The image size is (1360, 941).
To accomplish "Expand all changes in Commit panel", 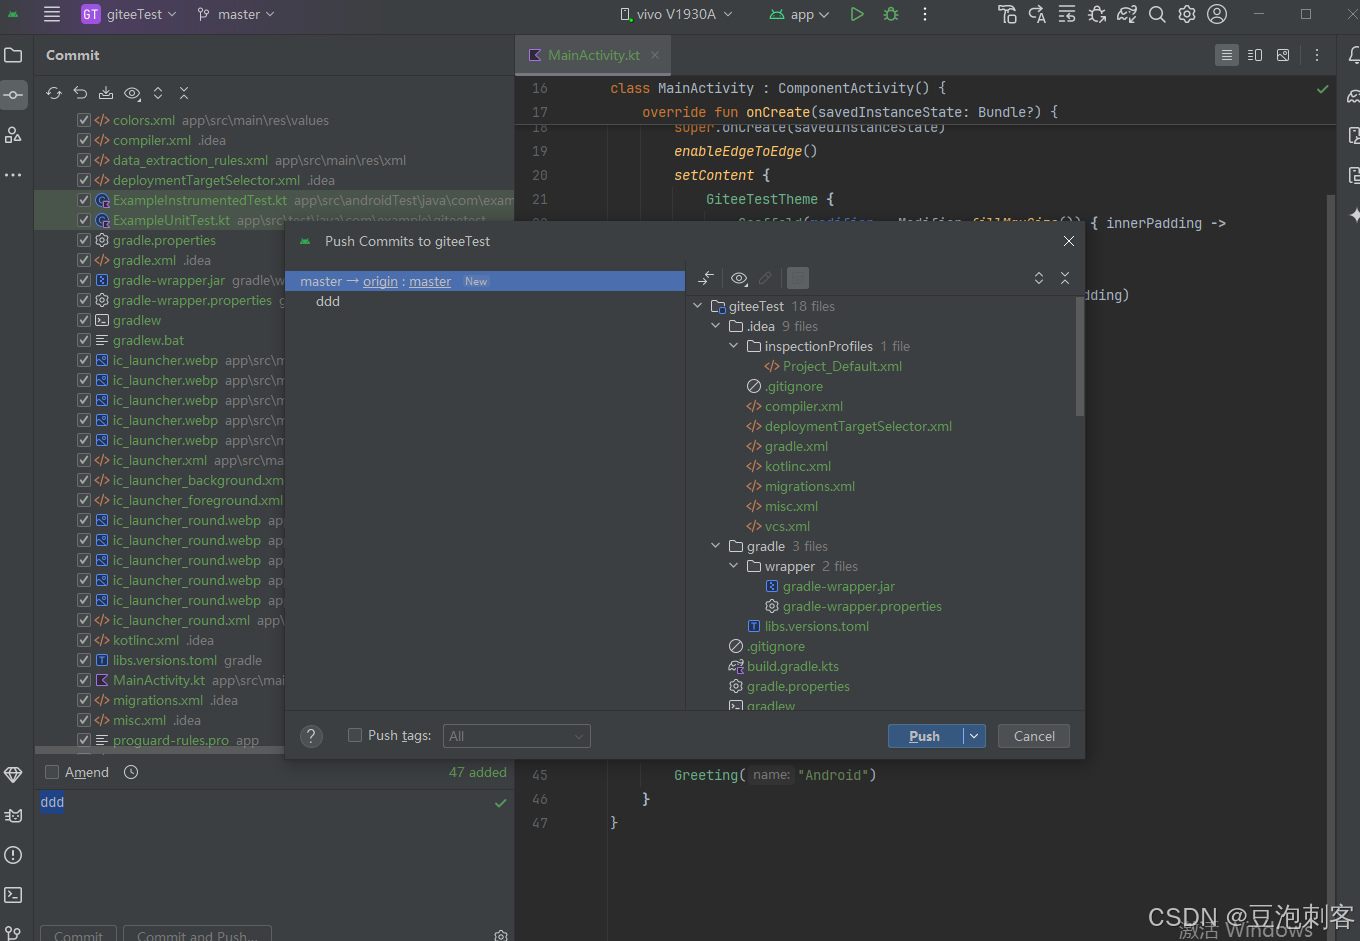I will click(x=158, y=93).
